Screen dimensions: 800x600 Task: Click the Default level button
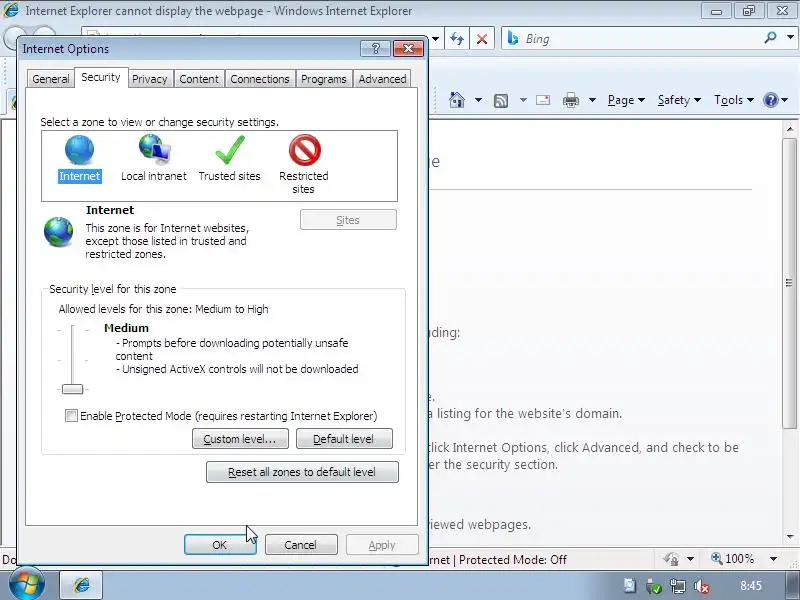click(344, 439)
